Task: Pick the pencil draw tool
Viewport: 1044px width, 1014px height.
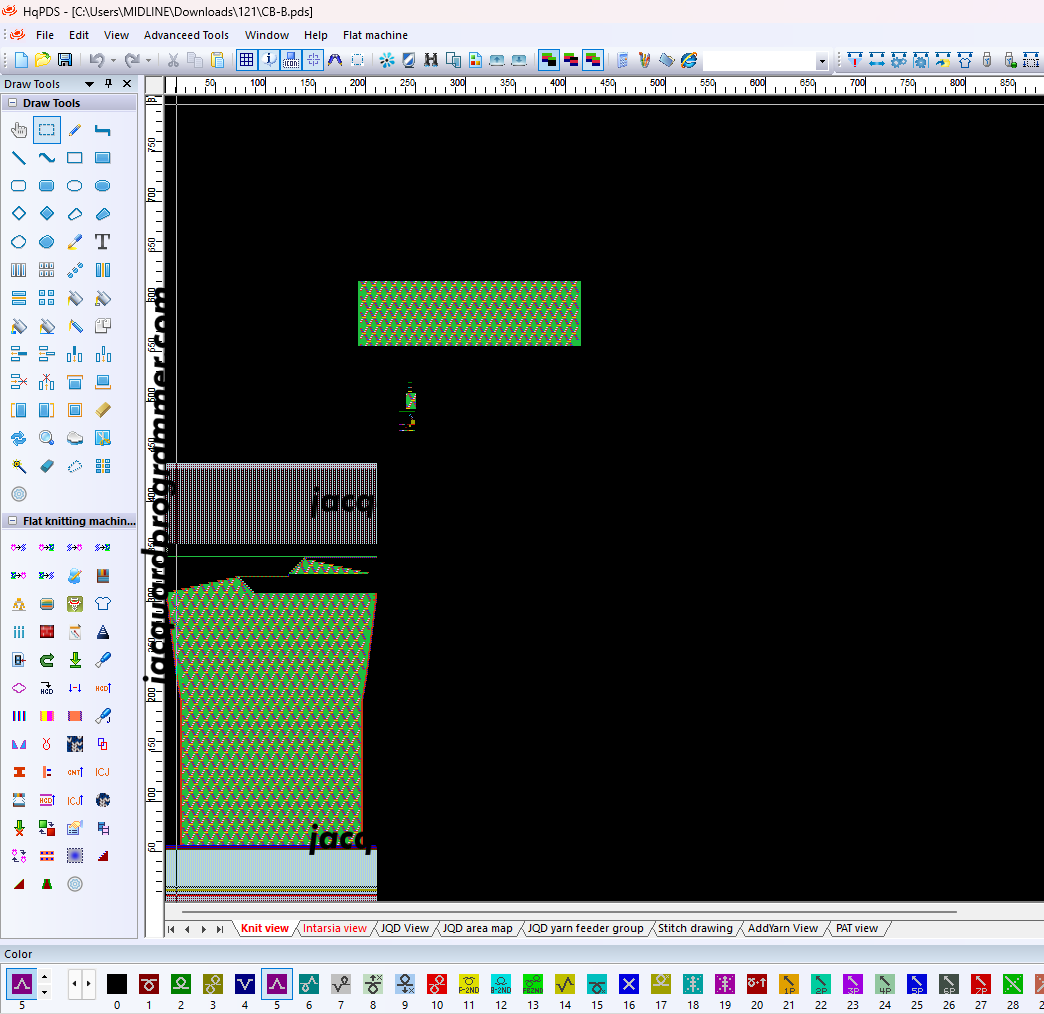Action: [75, 130]
